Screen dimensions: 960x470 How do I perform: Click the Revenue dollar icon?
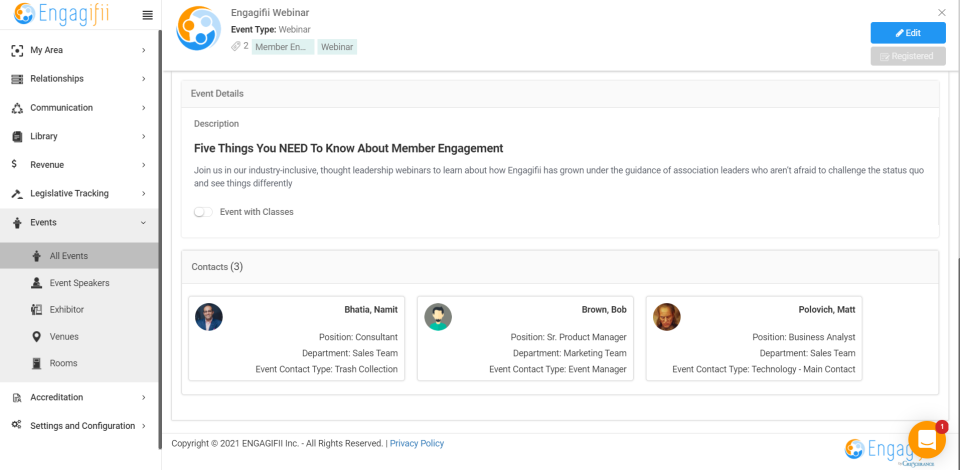[x=15, y=165]
